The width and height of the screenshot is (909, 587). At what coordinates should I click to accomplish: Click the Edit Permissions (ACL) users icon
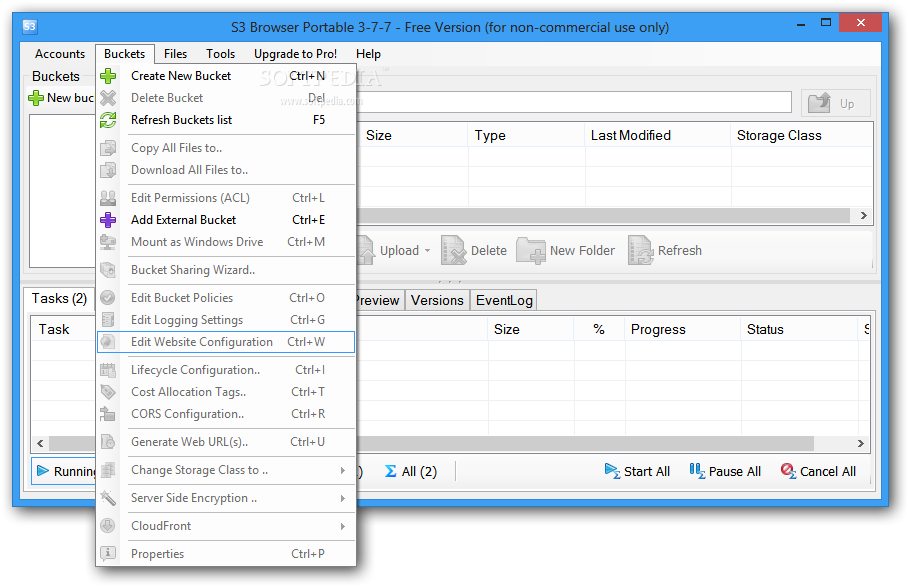(108, 198)
